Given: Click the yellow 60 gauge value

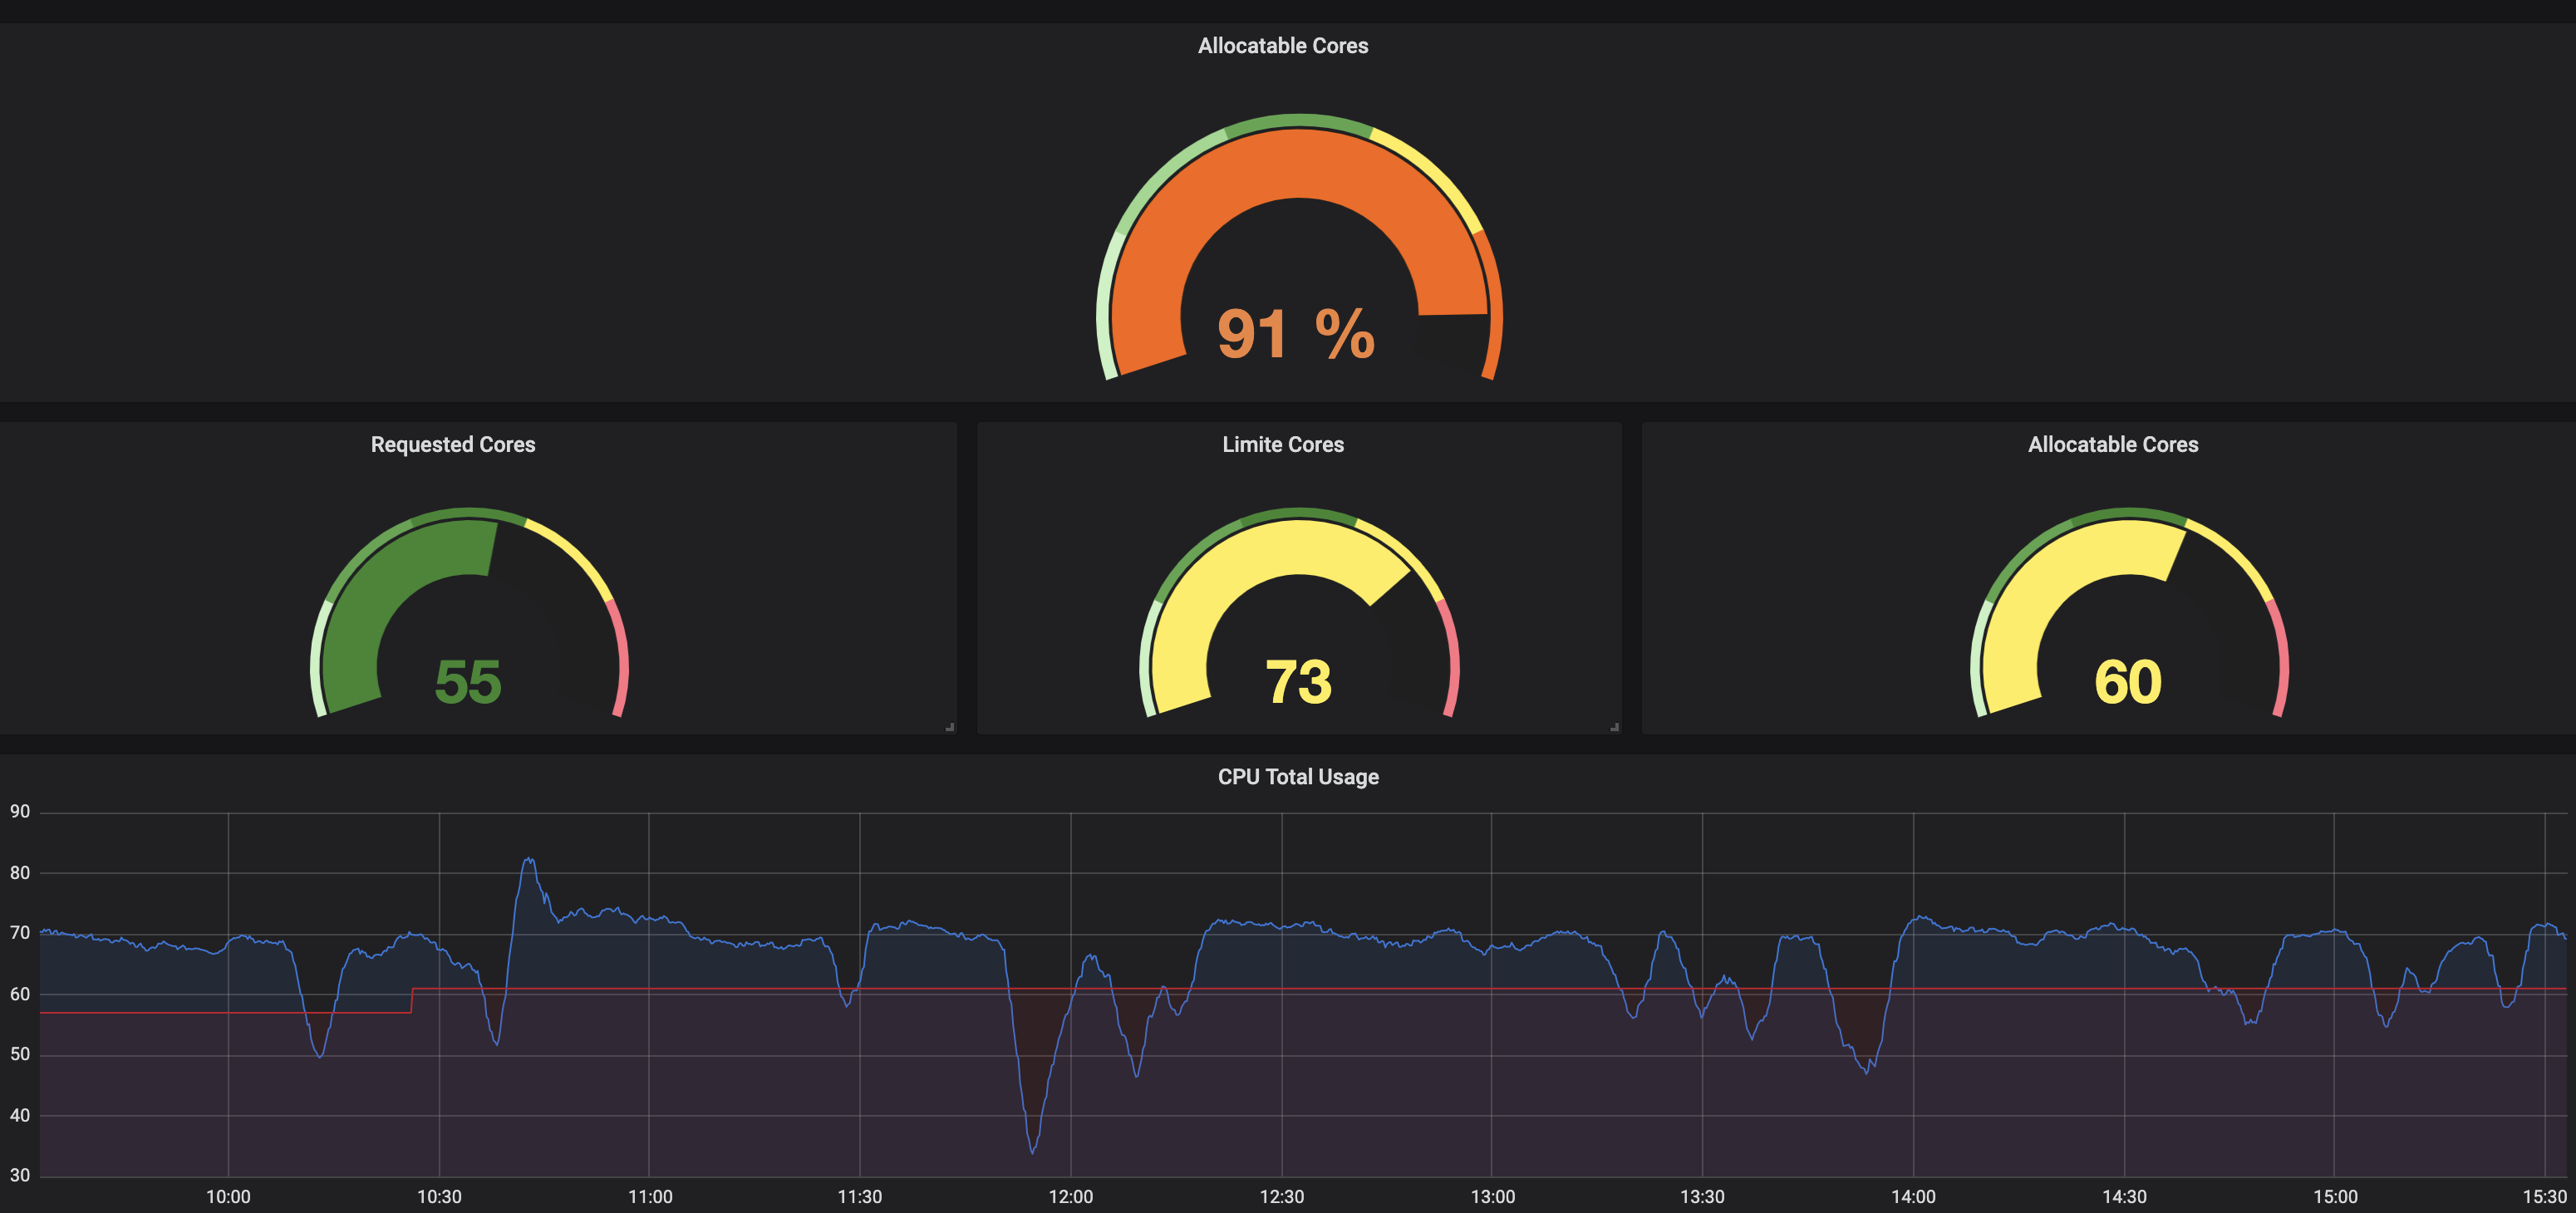Looking at the screenshot, I should click(x=2128, y=682).
